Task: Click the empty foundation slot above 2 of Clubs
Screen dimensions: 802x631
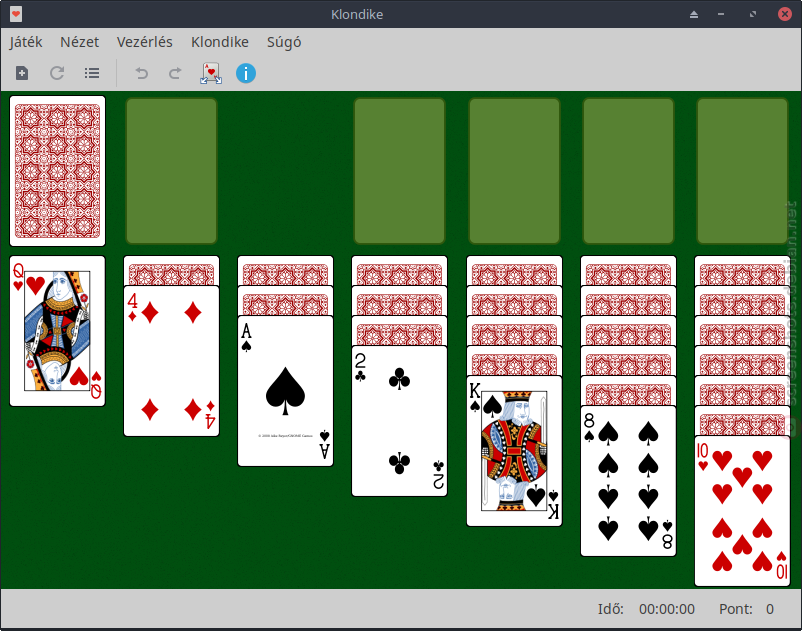Action: click(x=399, y=171)
